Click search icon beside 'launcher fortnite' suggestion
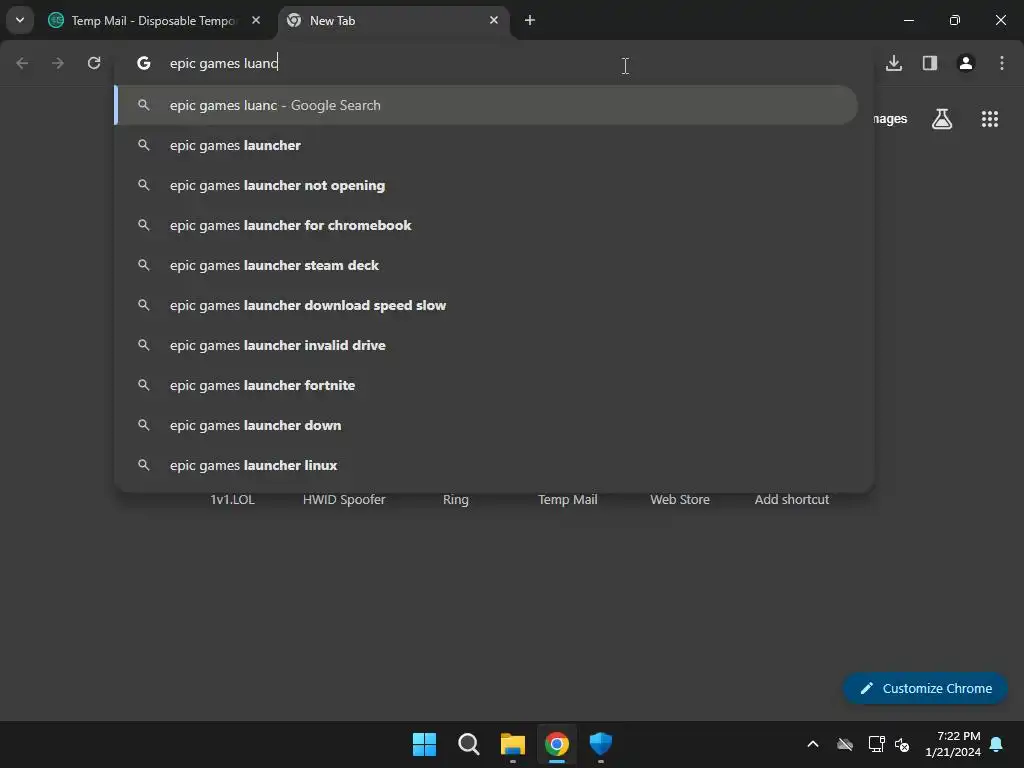1024x768 pixels. click(144, 385)
